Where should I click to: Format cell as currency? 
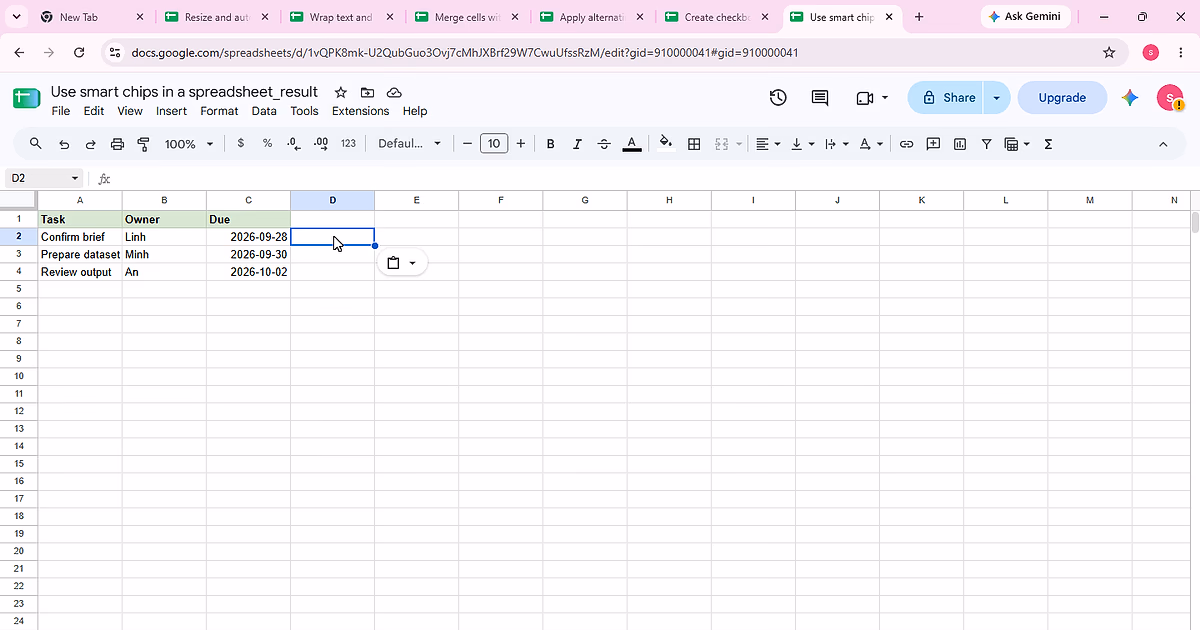tap(241, 144)
